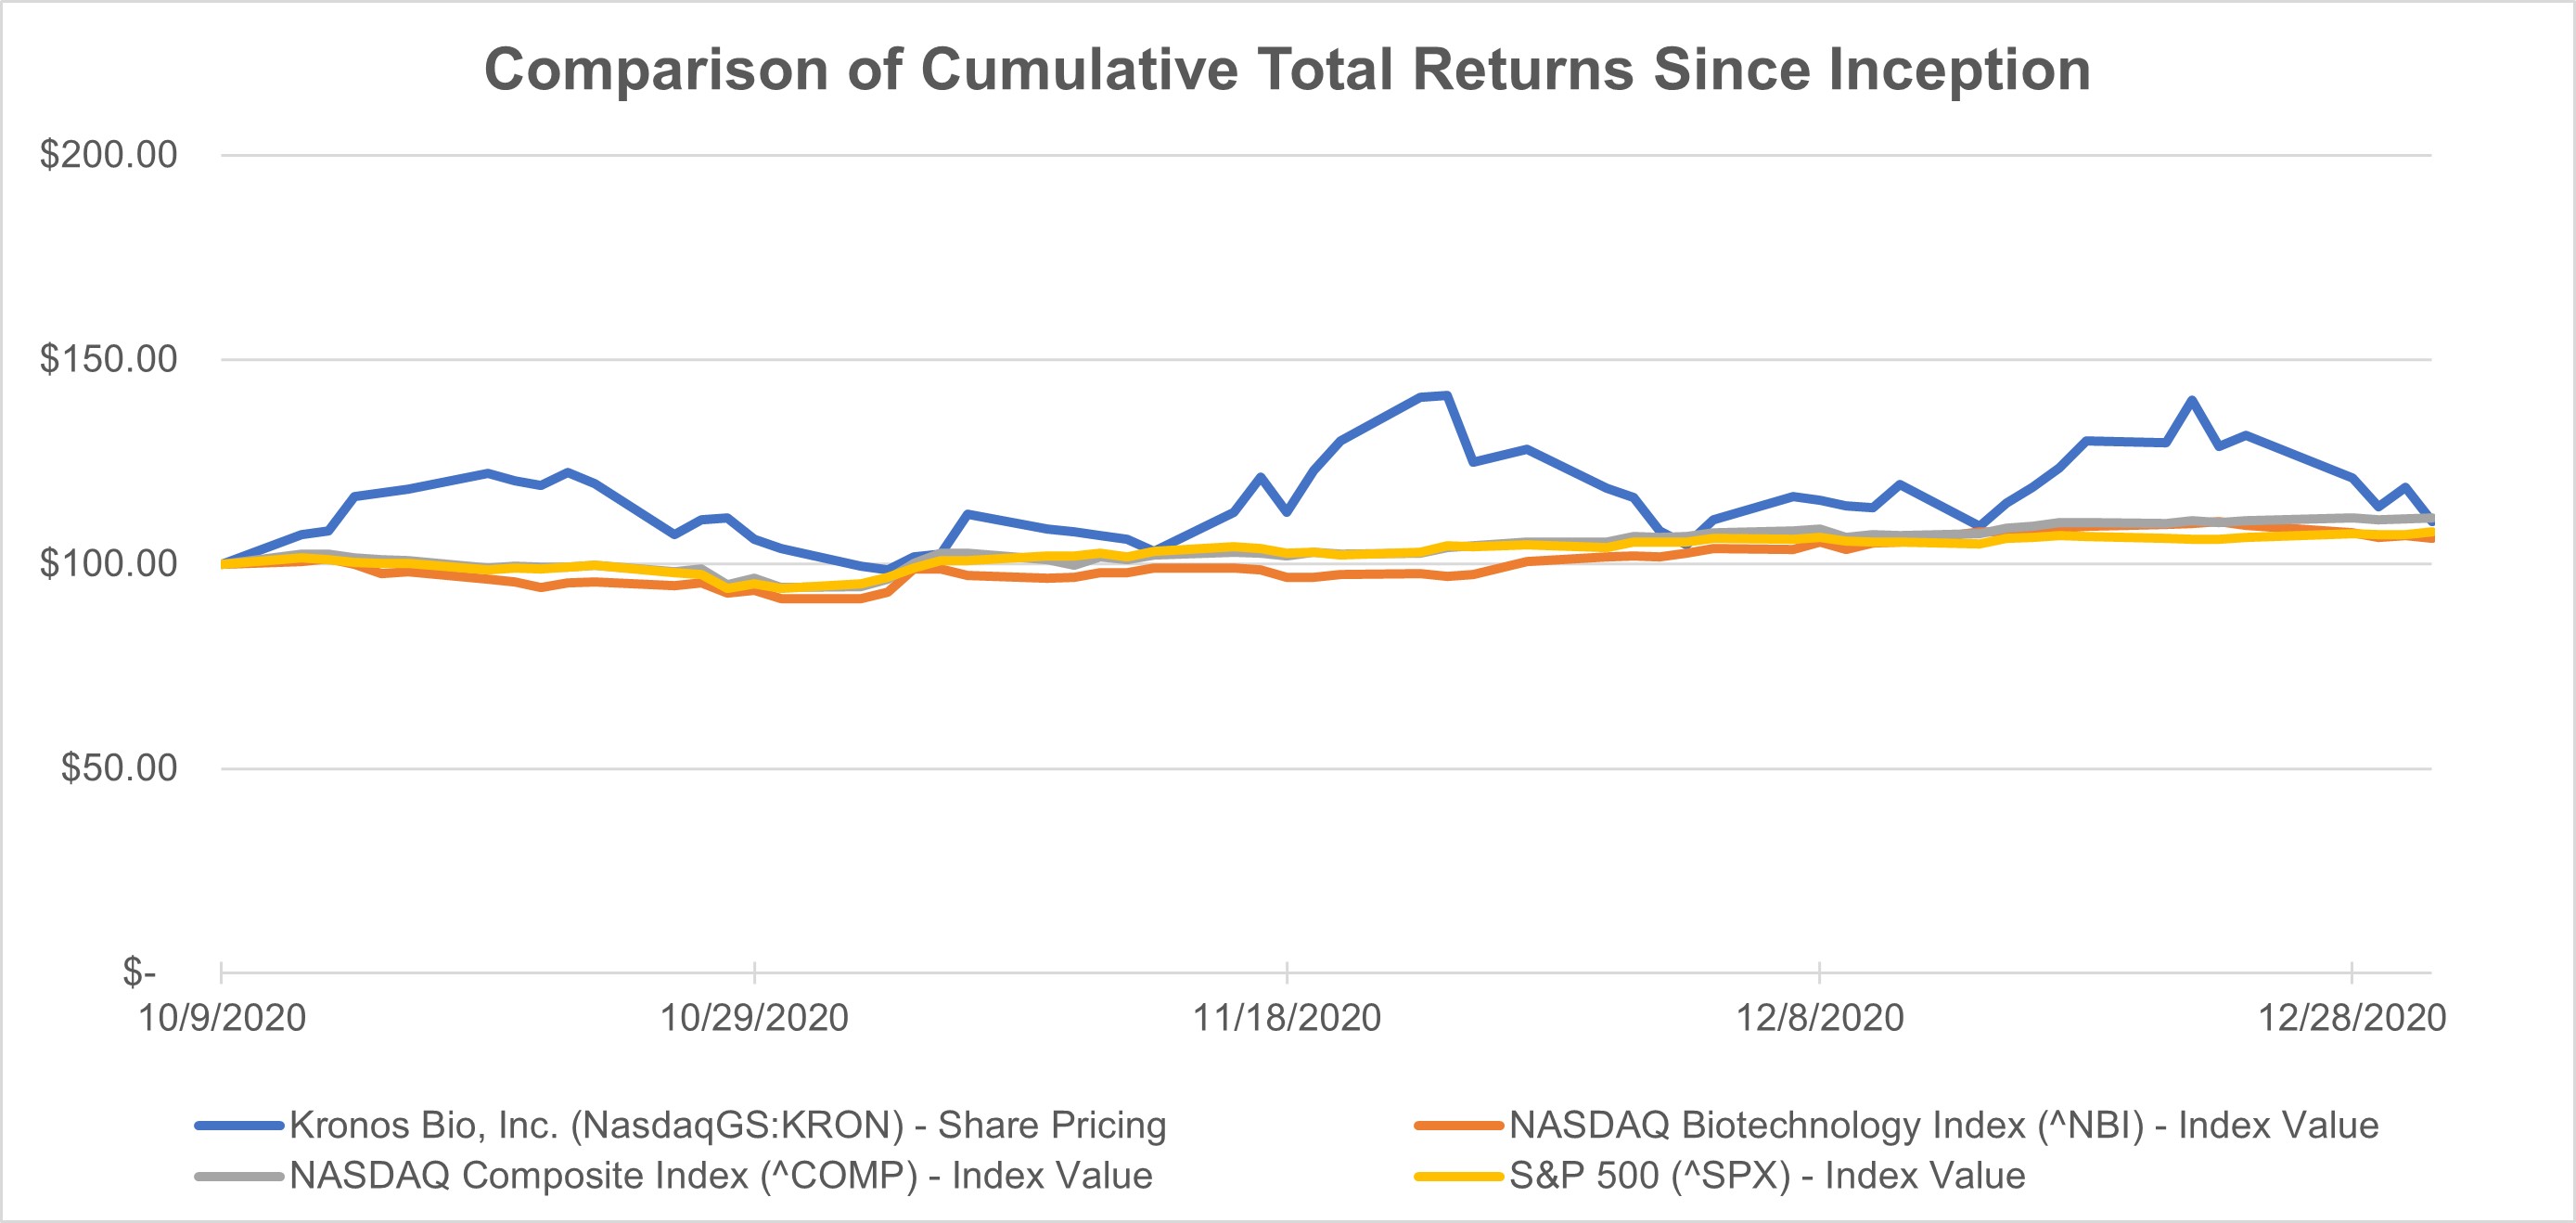2576x1223 pixels.
Task: Select the S&P 500 legend label
Action: click(x=1767, y=1176)
